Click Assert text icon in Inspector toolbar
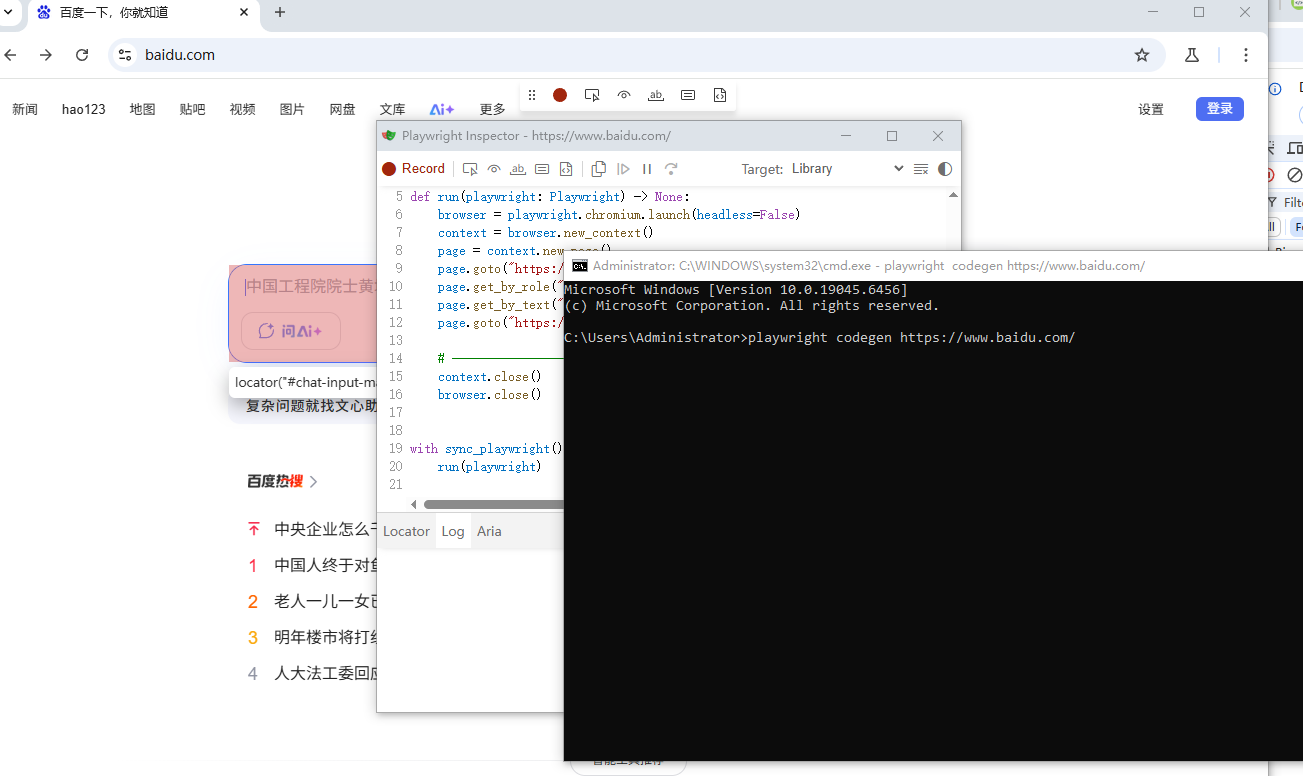Screen dimensions: 1303x776 (x=518, y=169)
